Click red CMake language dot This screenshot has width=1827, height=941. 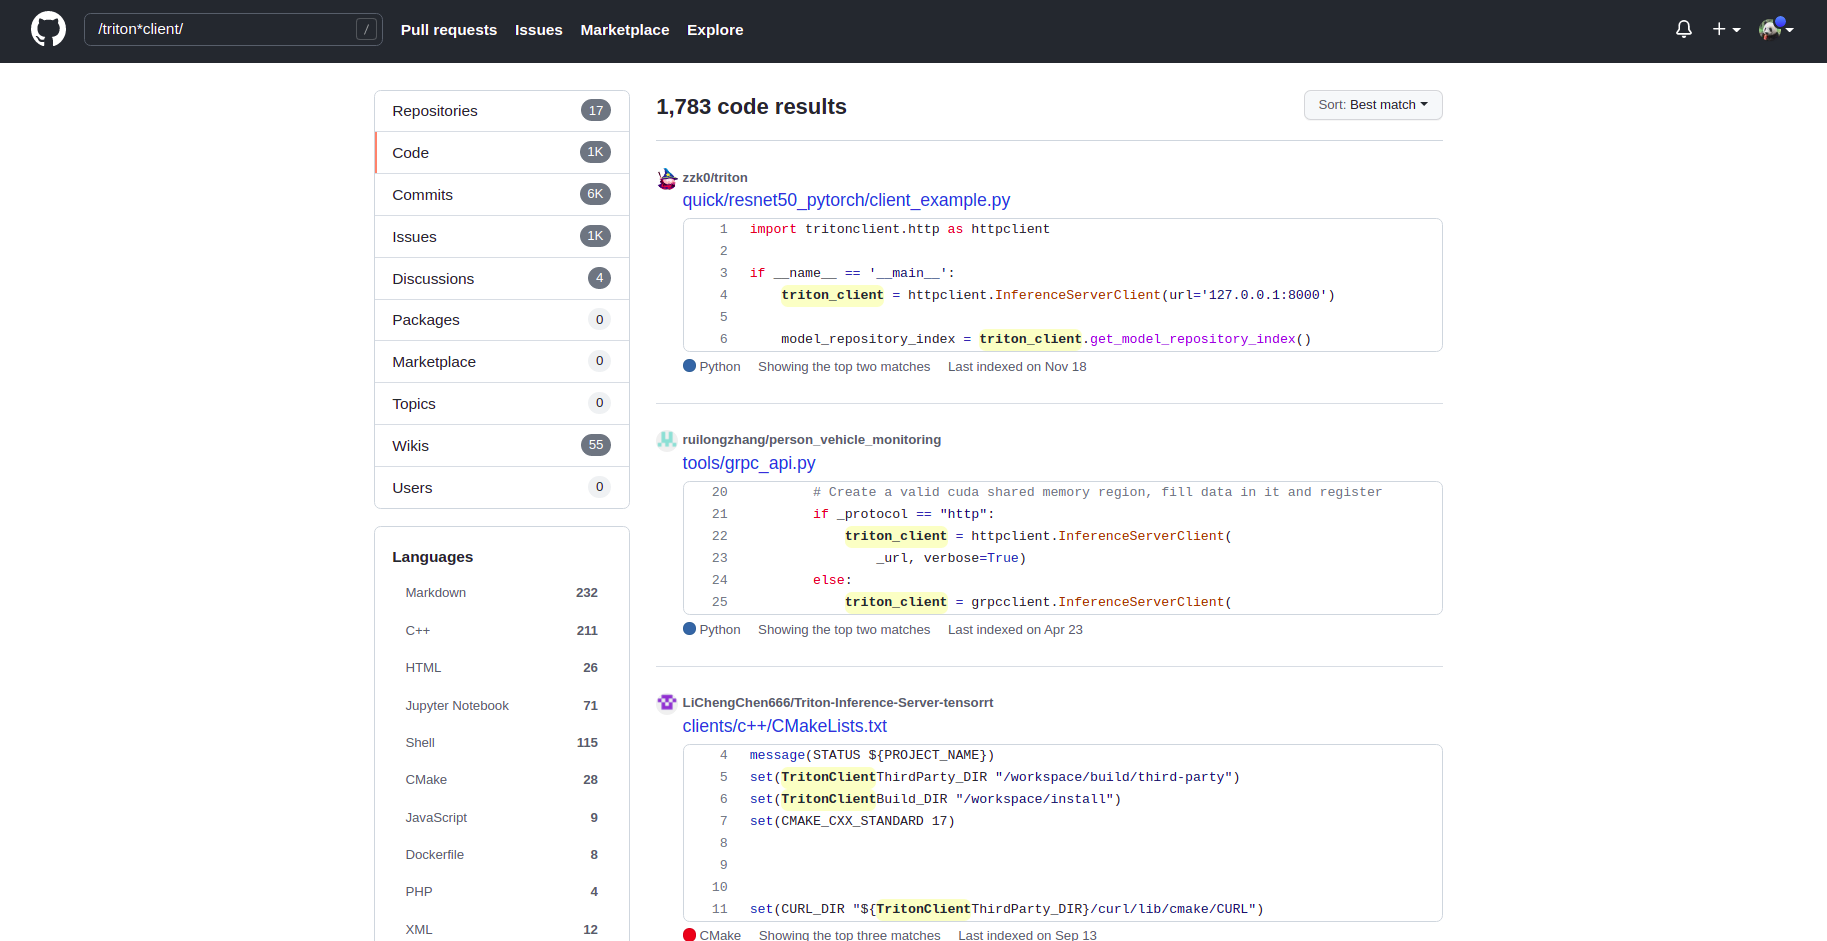[x=689, y=935]
